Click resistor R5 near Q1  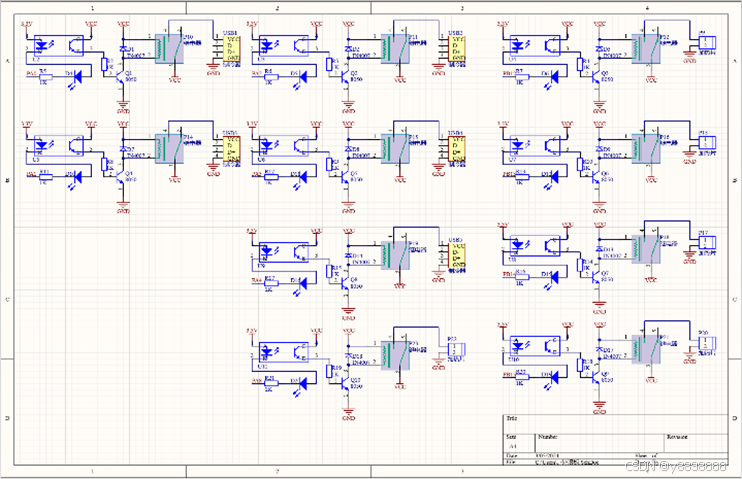coord(45,76)
